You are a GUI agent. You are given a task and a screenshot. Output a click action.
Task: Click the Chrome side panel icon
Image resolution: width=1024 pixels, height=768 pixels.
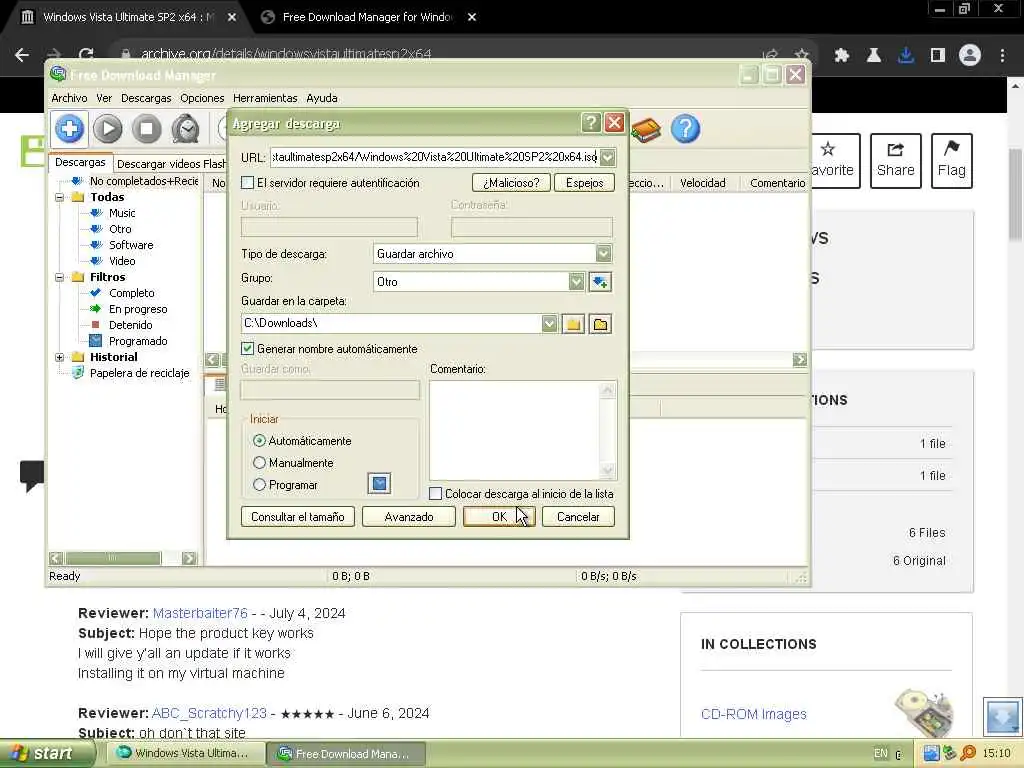click(938, 56)
